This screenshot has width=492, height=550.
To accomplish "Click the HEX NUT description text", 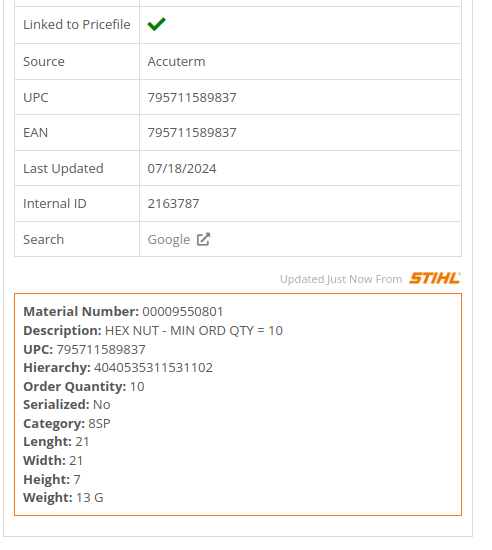I will [x=194, y=330].
